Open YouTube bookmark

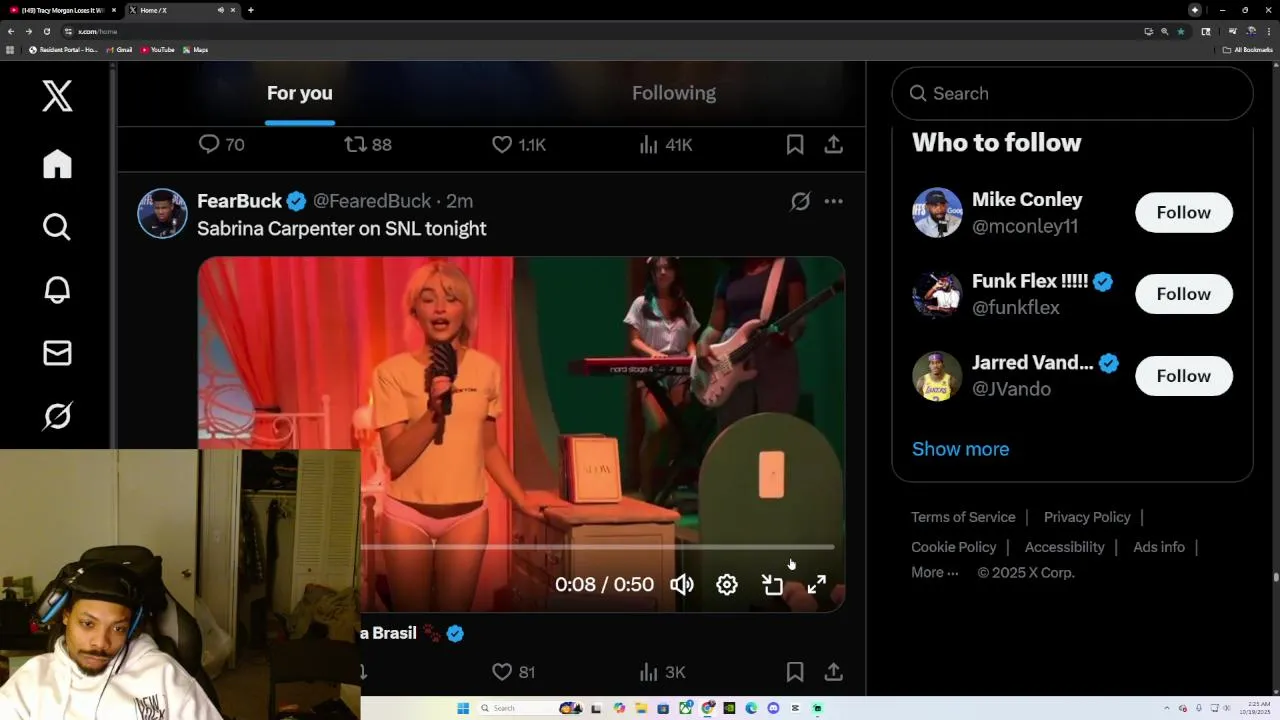157,50
